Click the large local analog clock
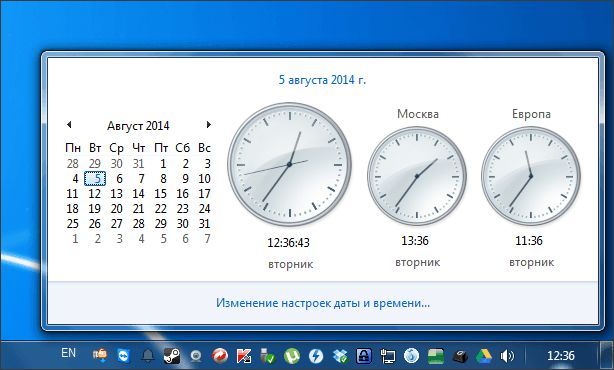 pyautogui.click(x=289, y=164)
